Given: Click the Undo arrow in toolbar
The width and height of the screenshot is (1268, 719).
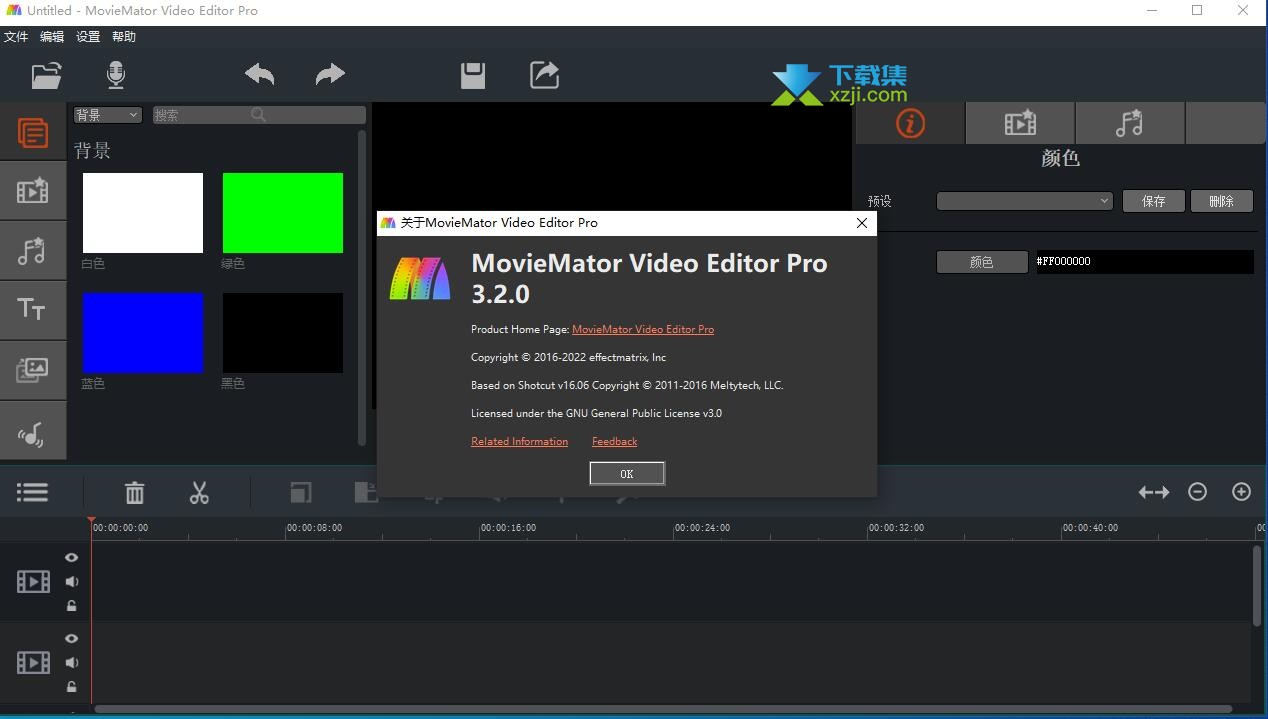Looking at the screenshot, I should click(x=260, y=74).
